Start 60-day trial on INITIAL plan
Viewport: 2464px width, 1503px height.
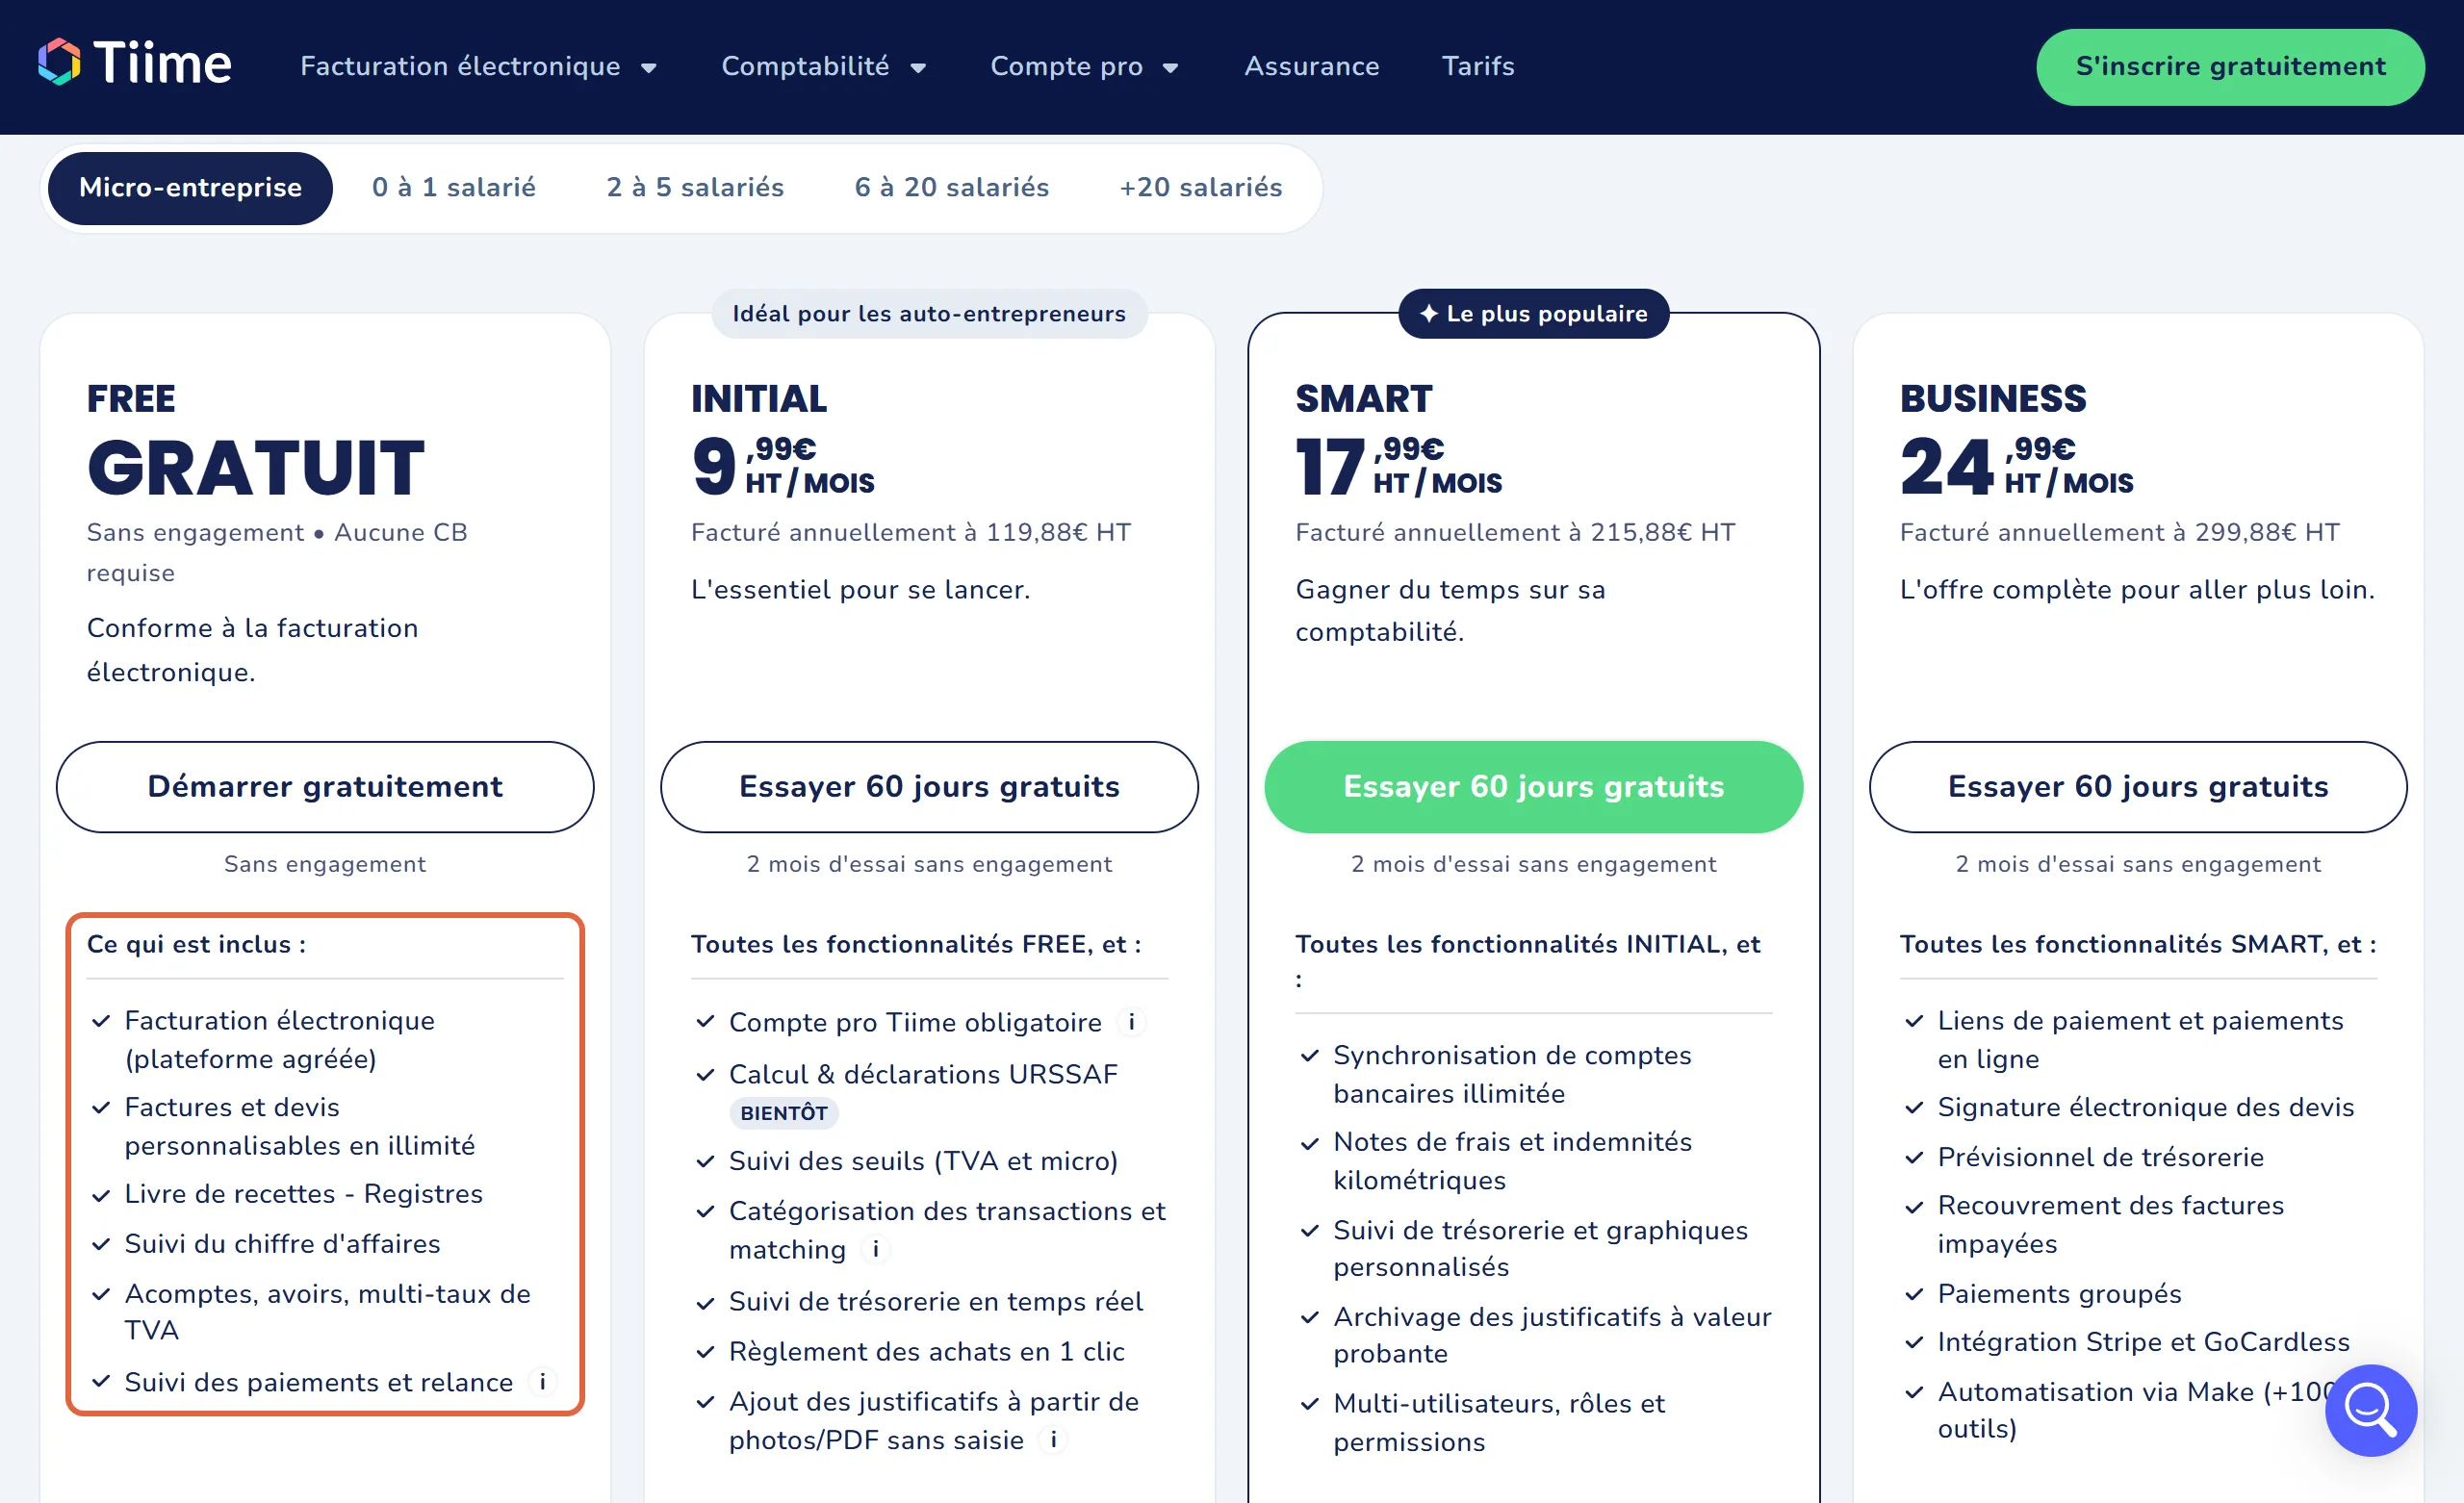pos(929,786)
